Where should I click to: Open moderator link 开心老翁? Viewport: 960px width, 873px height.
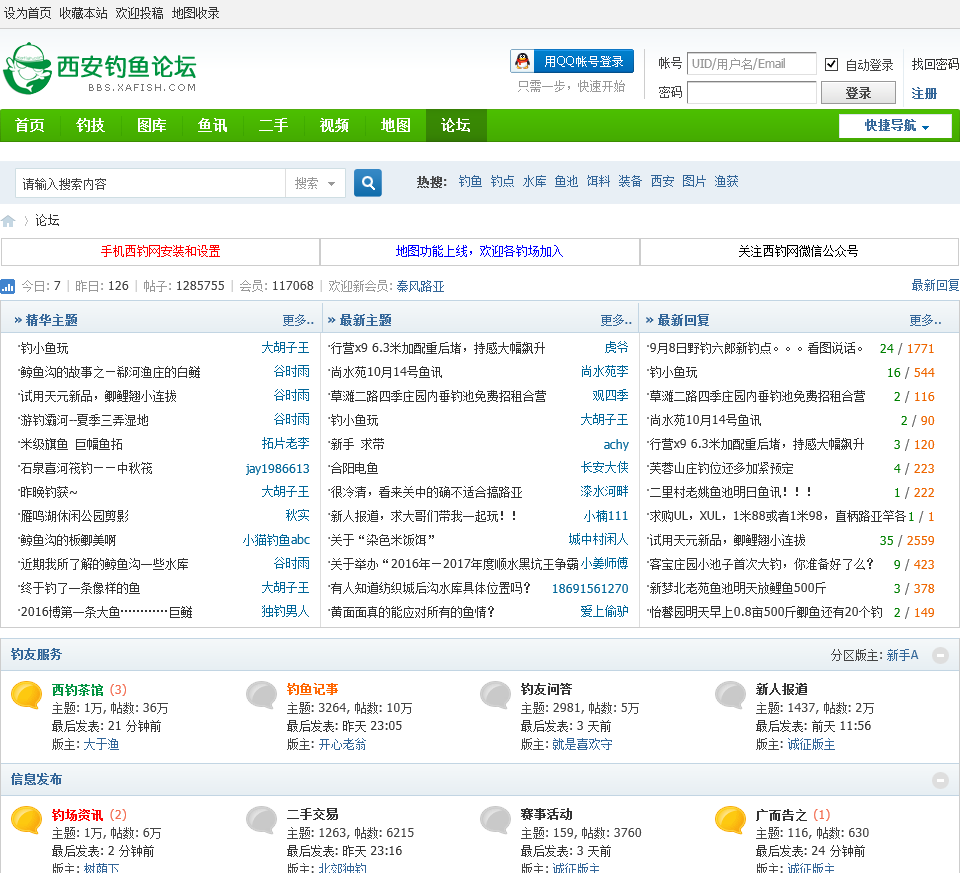343,744
